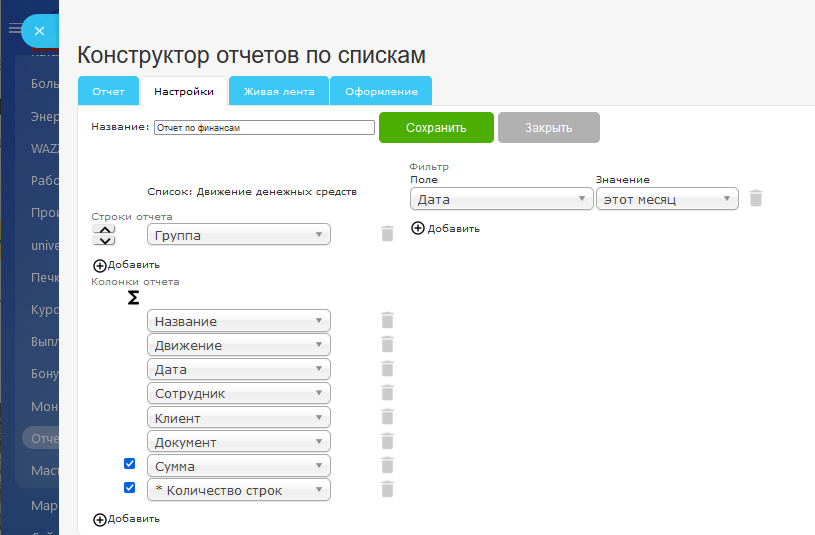Image resolution: width=815 pixels, height=535 pixels.
Task: Click the gray Закрыть button
Action: click(548, 128)
